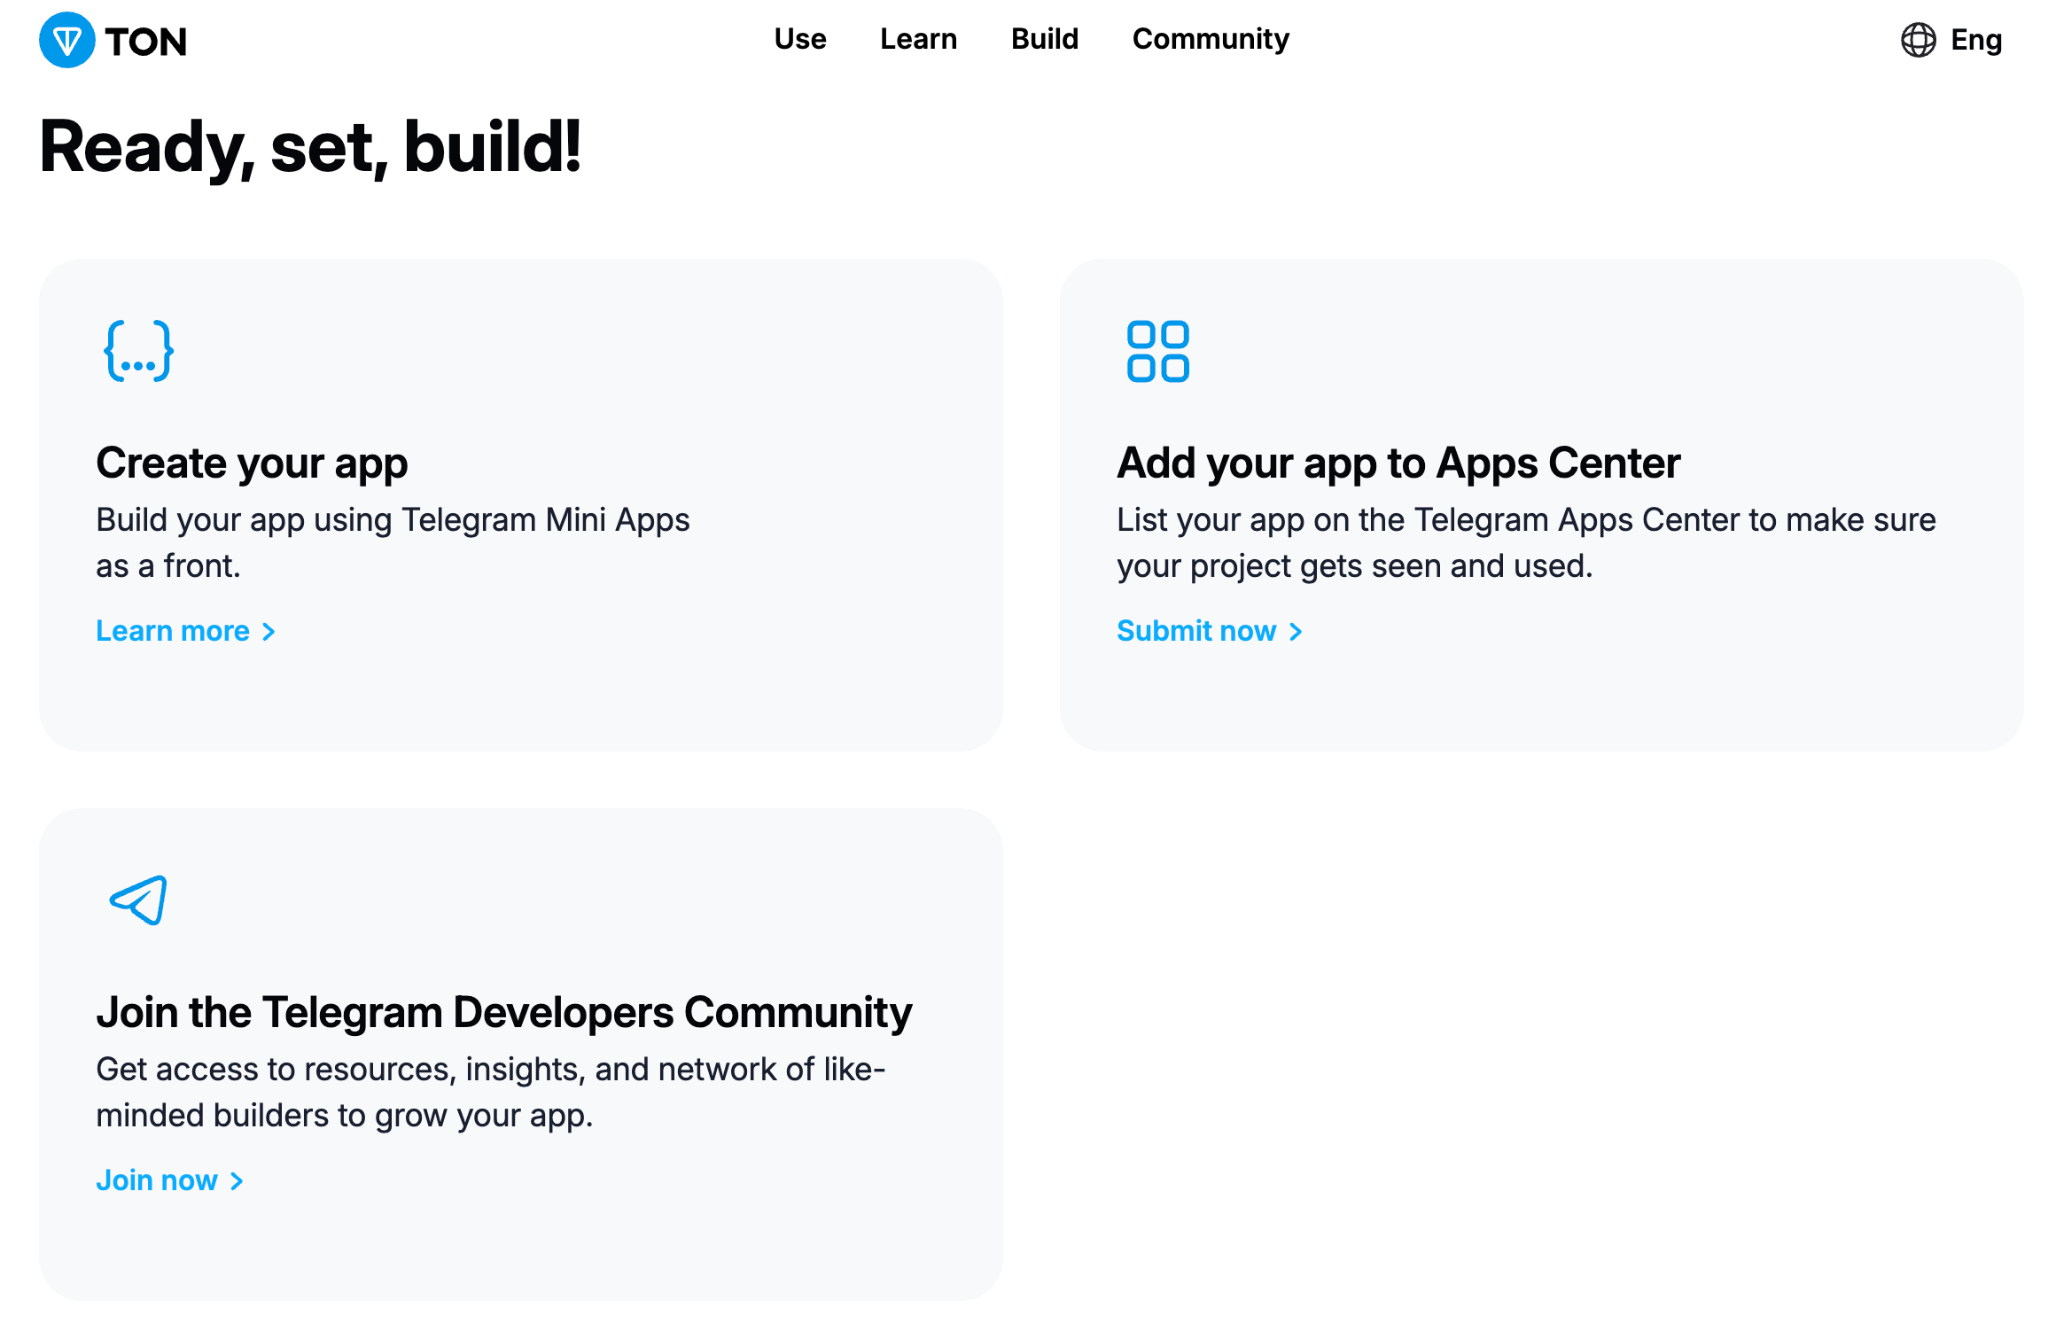Open the Build menu

(x=1044, y=39)
